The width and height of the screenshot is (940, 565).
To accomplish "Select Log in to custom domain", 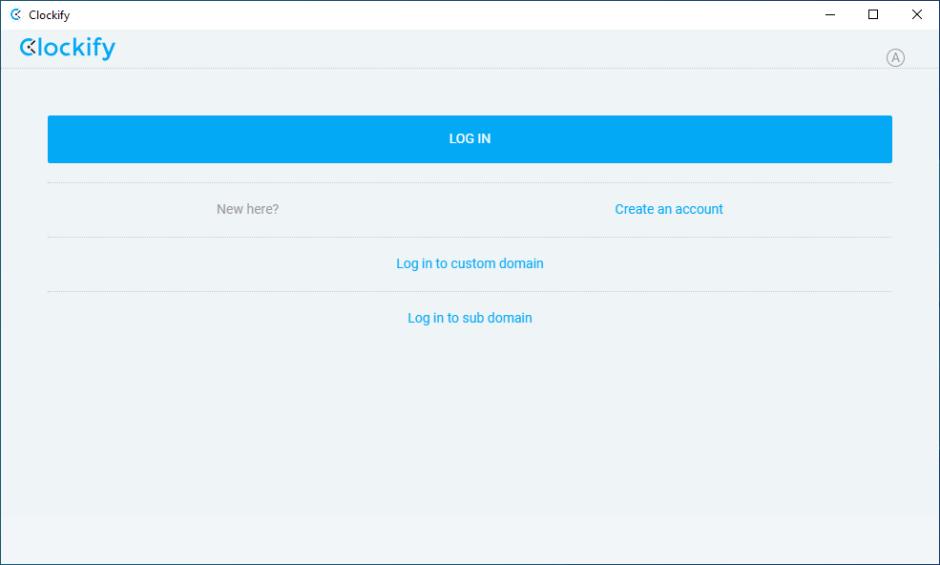I will point(469,264).
